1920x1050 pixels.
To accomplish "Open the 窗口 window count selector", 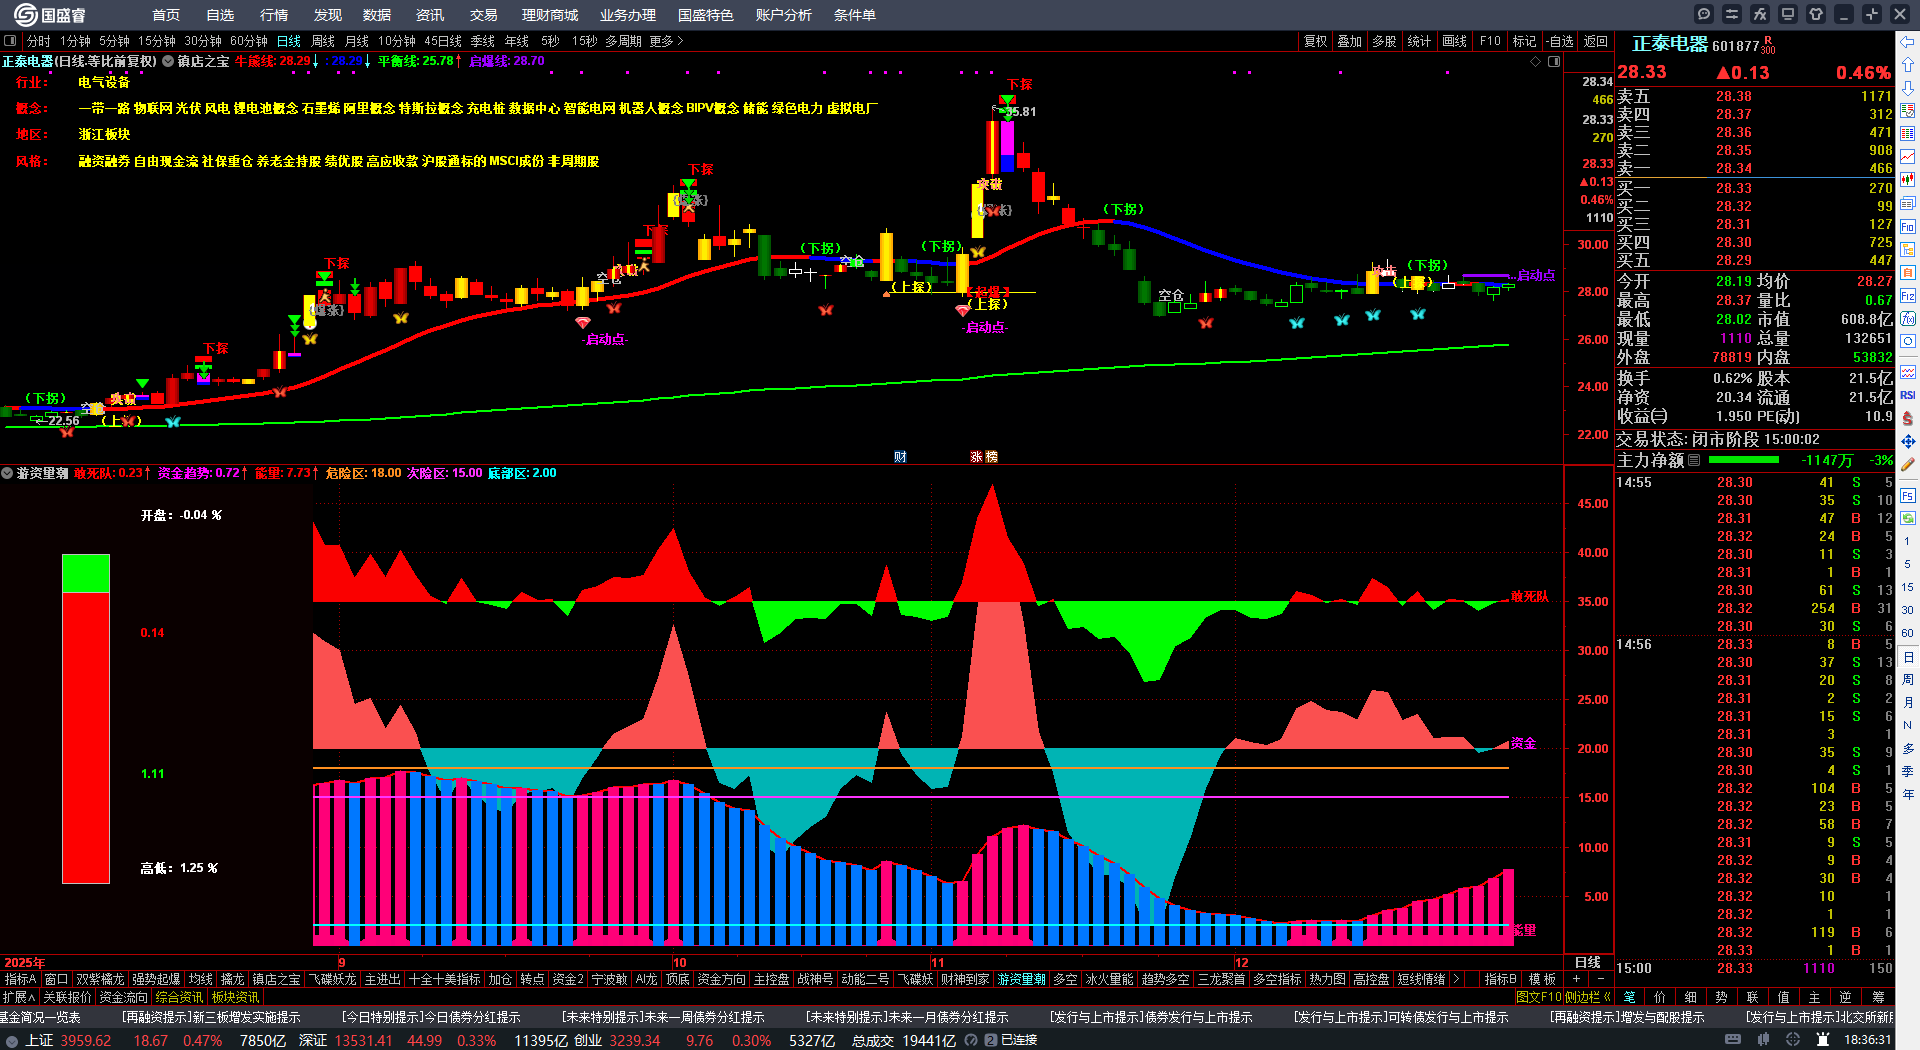I will (56, 979).
